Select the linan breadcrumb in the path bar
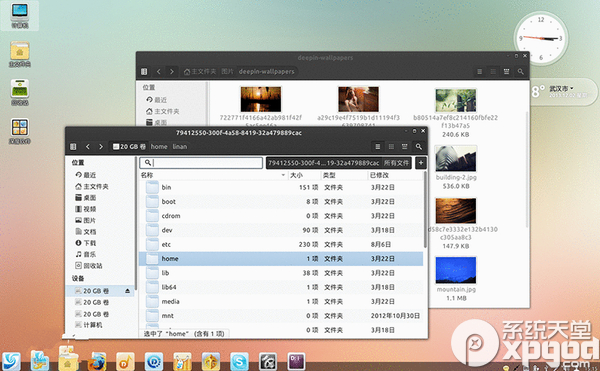 pos(179,146)
